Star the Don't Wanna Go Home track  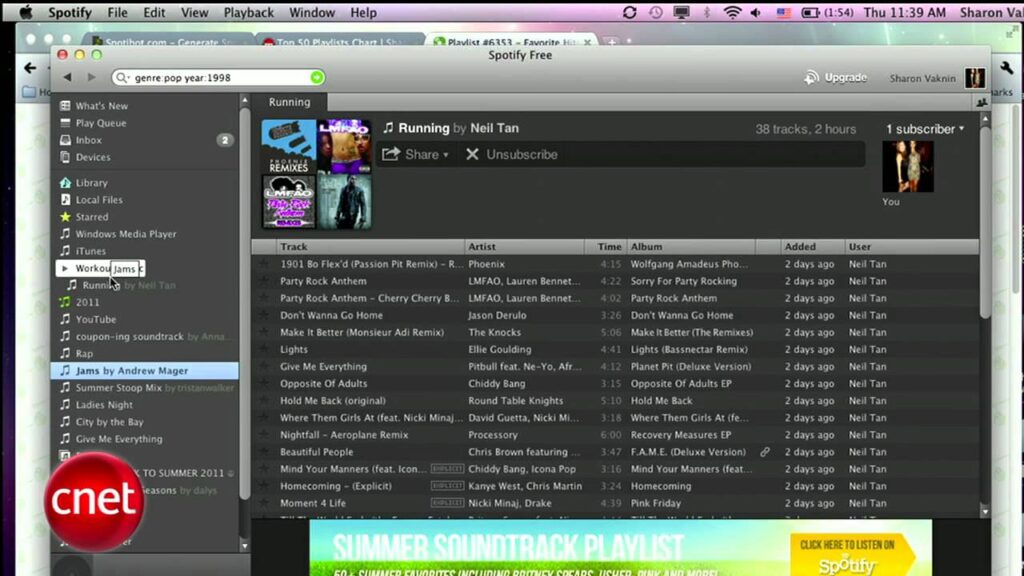pos(264,315)
